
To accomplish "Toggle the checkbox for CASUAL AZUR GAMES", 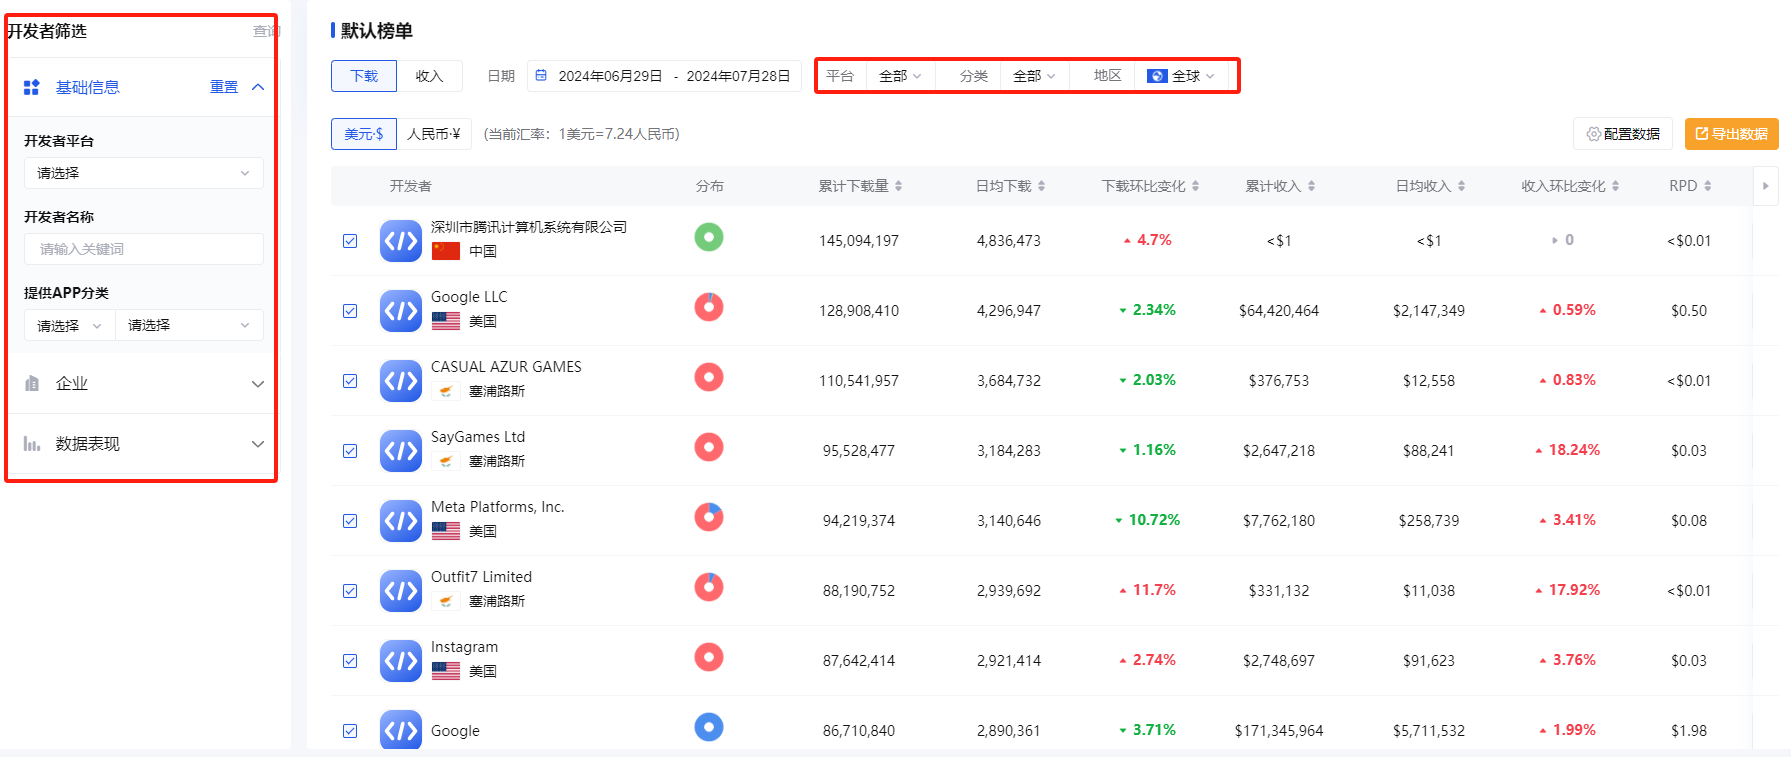I will 350,381.
